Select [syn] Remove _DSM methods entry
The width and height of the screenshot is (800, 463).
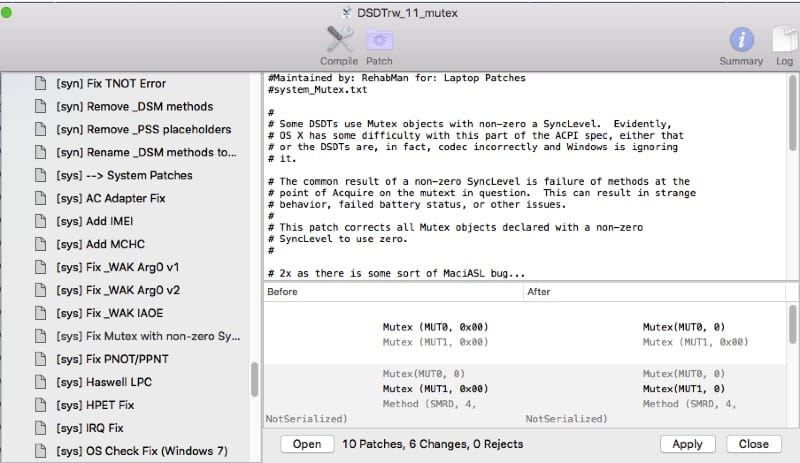(x=134, y=107)
